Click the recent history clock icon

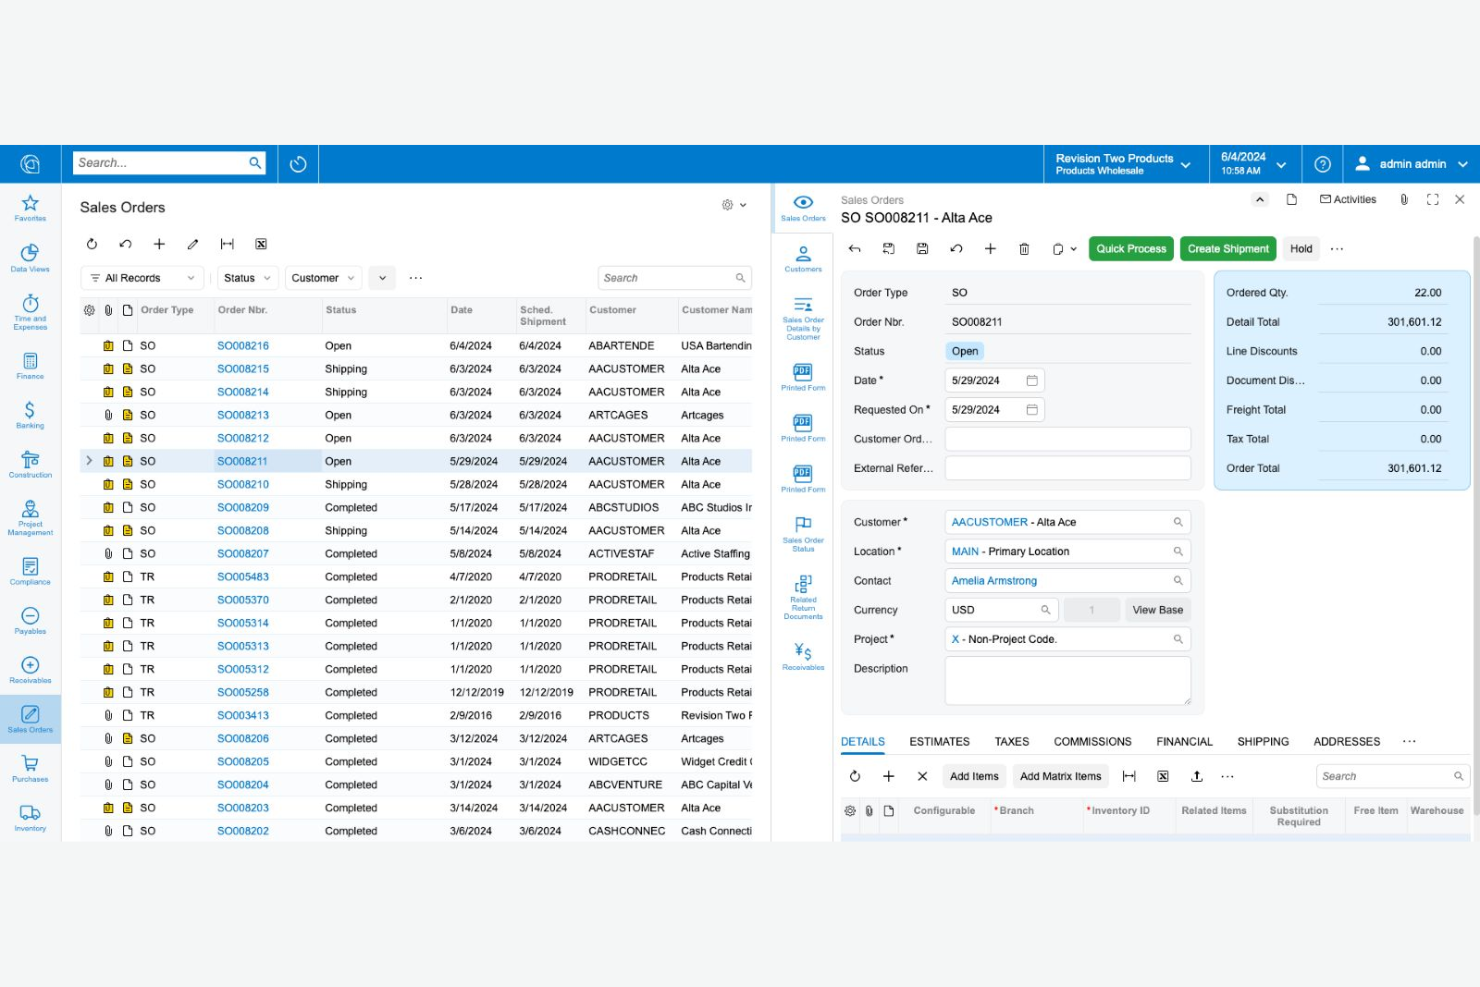pos(298,164)
